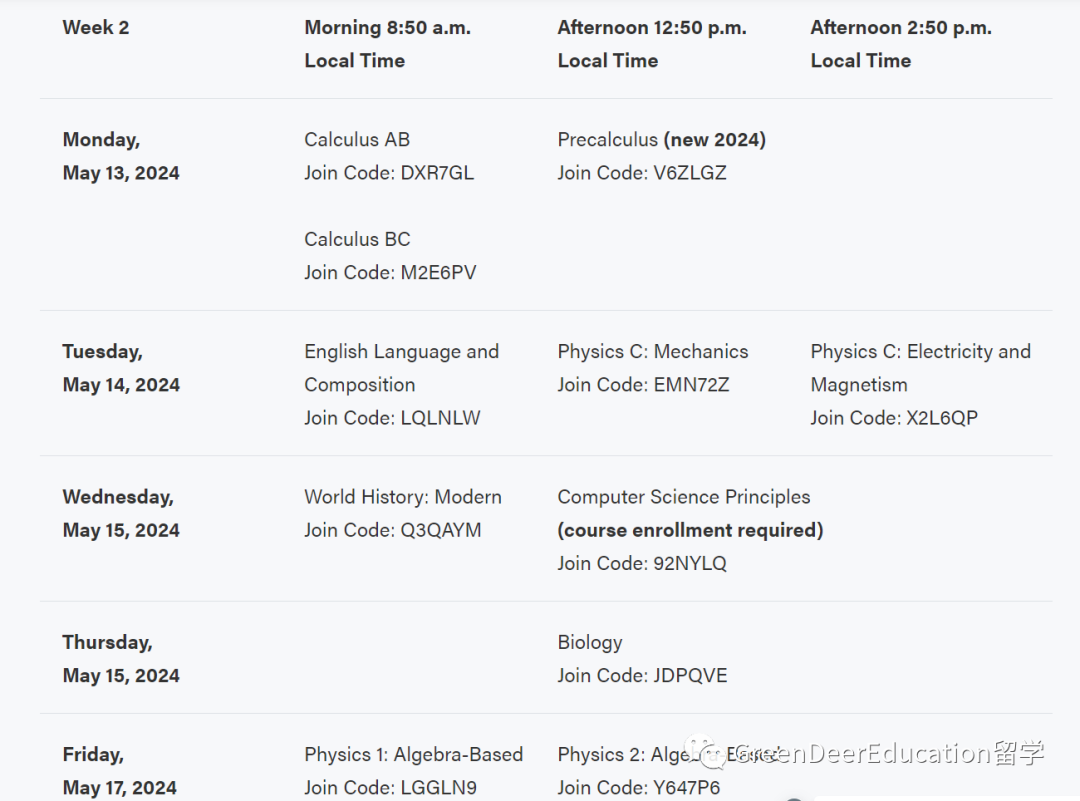Click Physics C: Mechanics entry

click(652, 352)
